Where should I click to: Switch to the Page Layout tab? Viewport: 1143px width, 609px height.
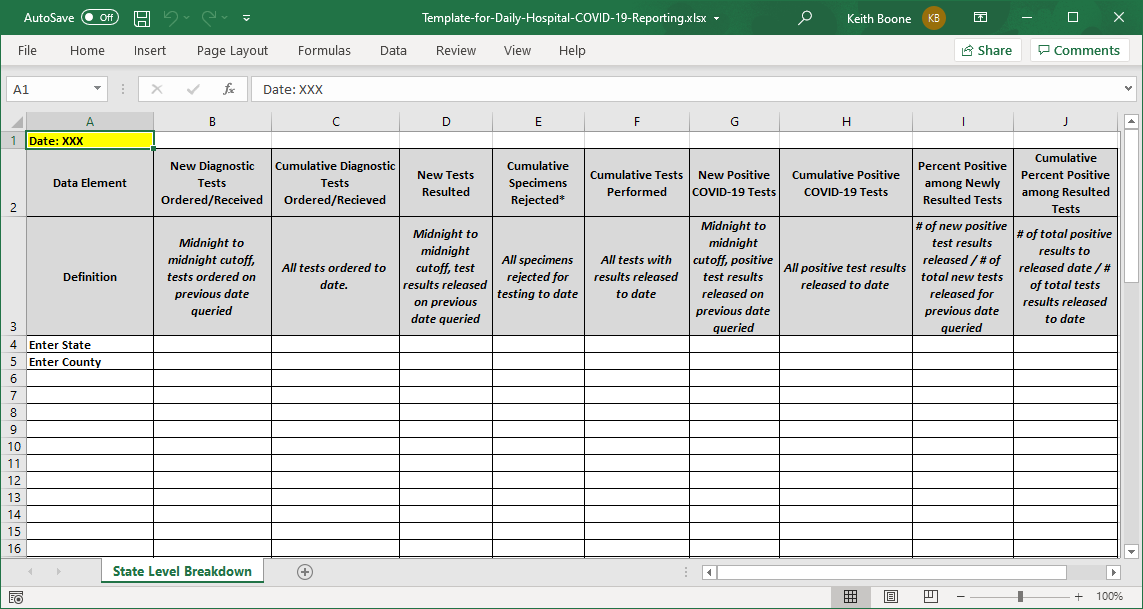click(233, 50)
